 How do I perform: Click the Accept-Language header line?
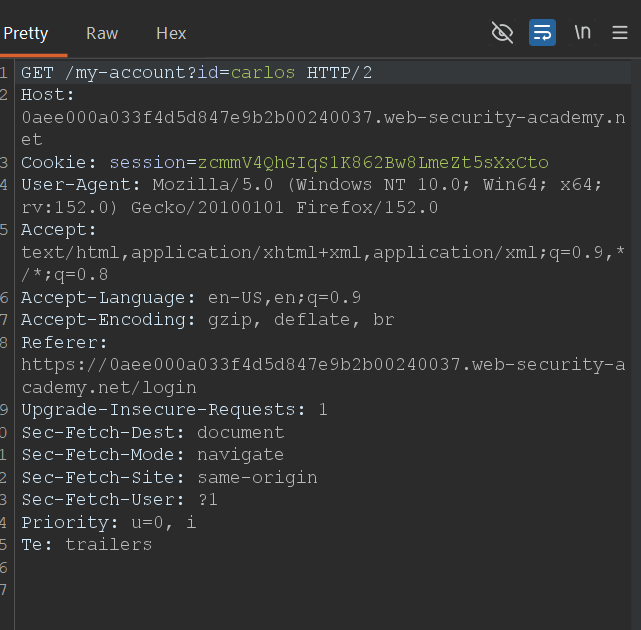tap(191, 298)
